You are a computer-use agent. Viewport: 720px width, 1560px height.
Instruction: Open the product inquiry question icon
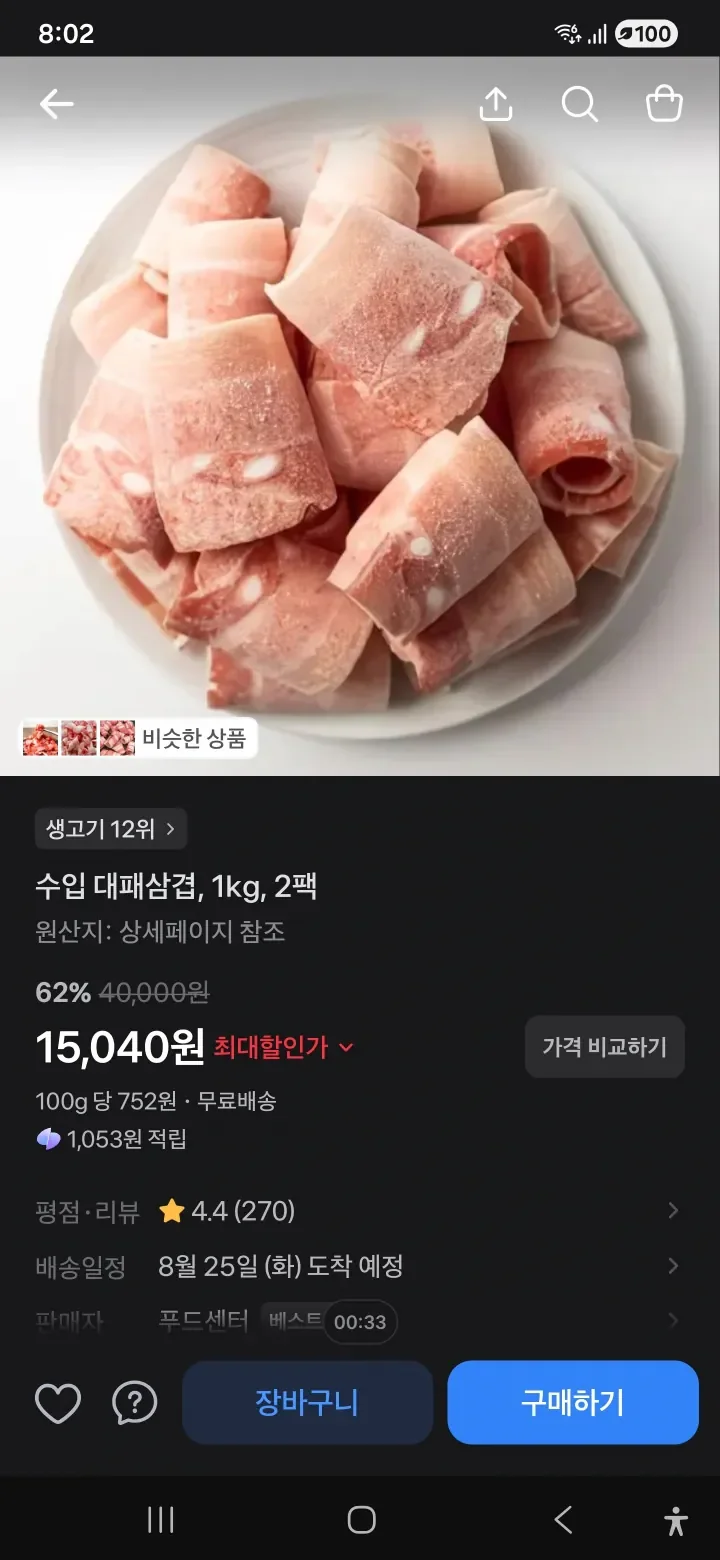135,1403
